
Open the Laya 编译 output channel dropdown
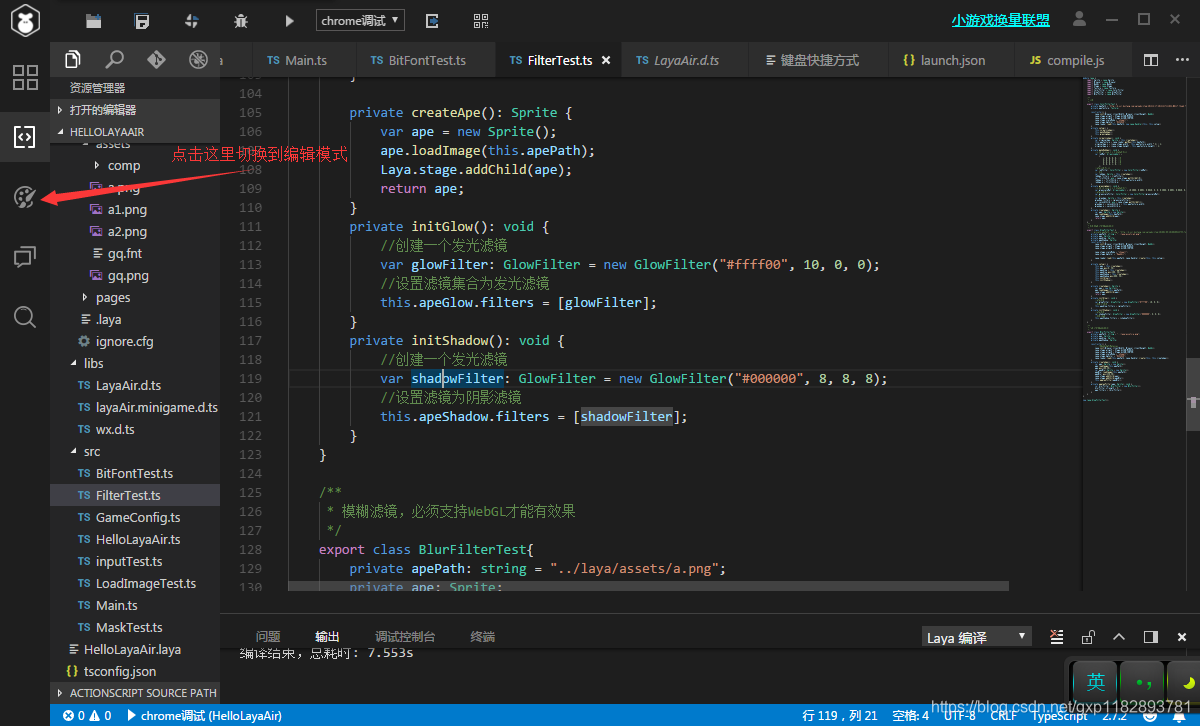pyautogui.click(x=976, y=637)
